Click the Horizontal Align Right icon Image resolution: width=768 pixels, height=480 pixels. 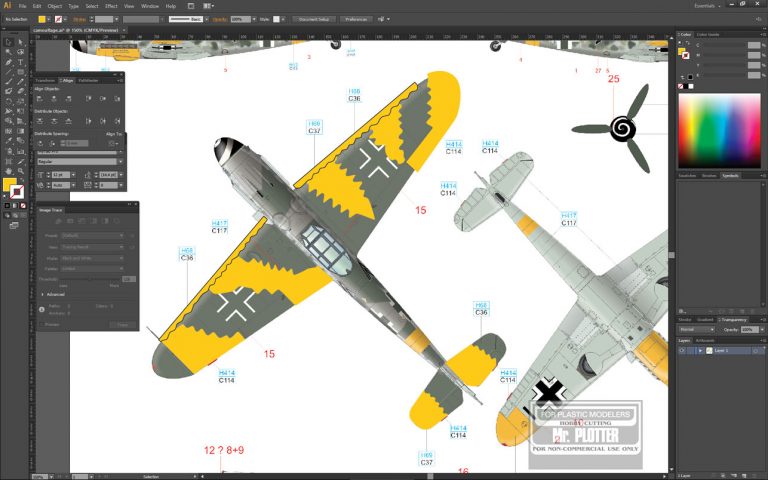[68, 98]
